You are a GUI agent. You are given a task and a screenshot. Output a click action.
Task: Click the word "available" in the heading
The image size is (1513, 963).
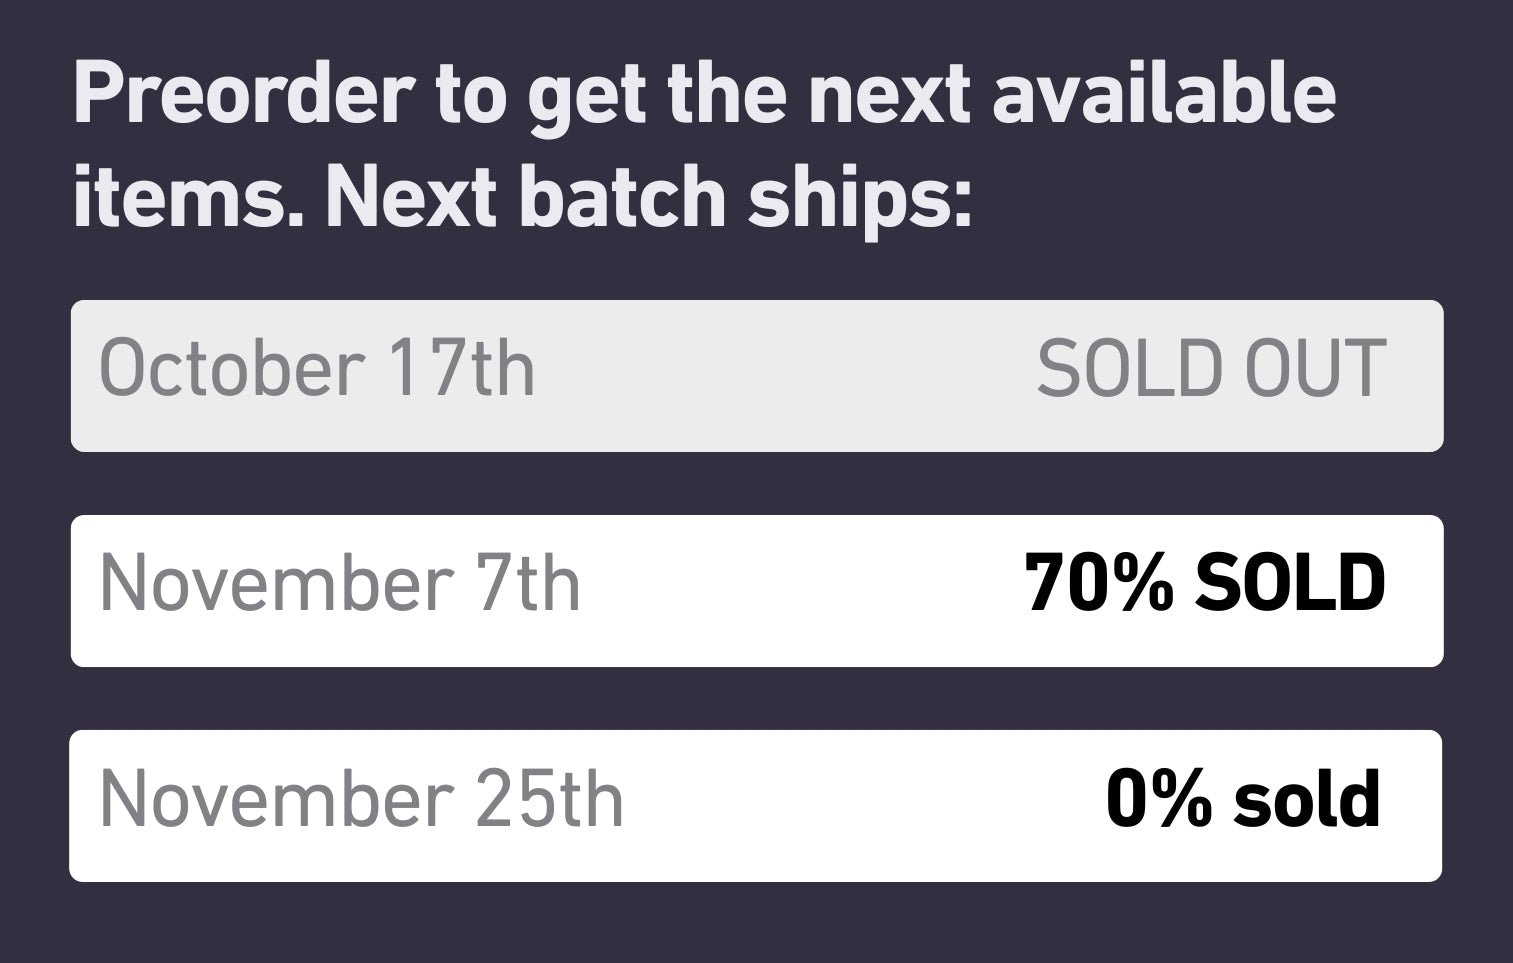point(1164,95)
